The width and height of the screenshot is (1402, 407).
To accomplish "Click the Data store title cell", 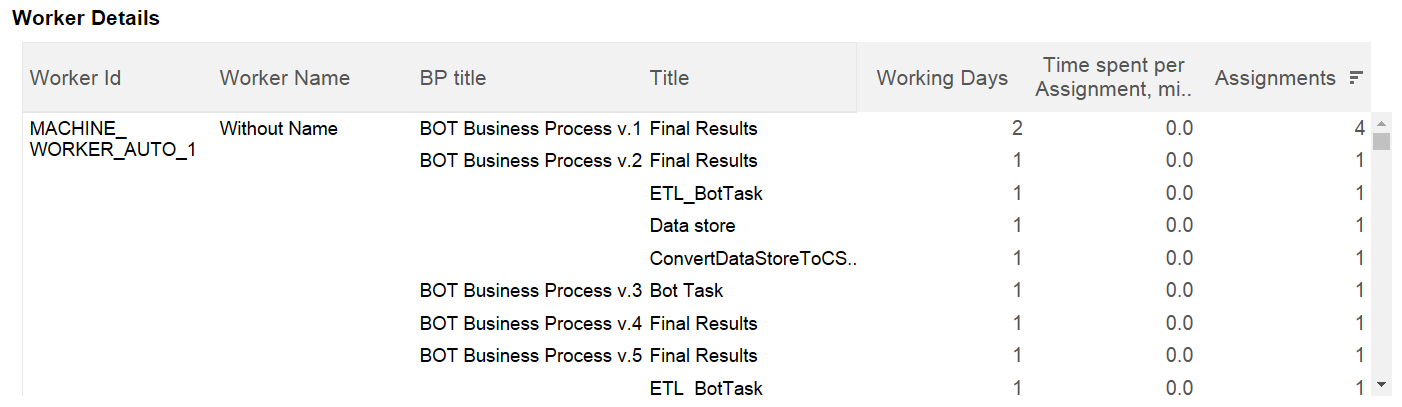I will [x=692, y=226].
